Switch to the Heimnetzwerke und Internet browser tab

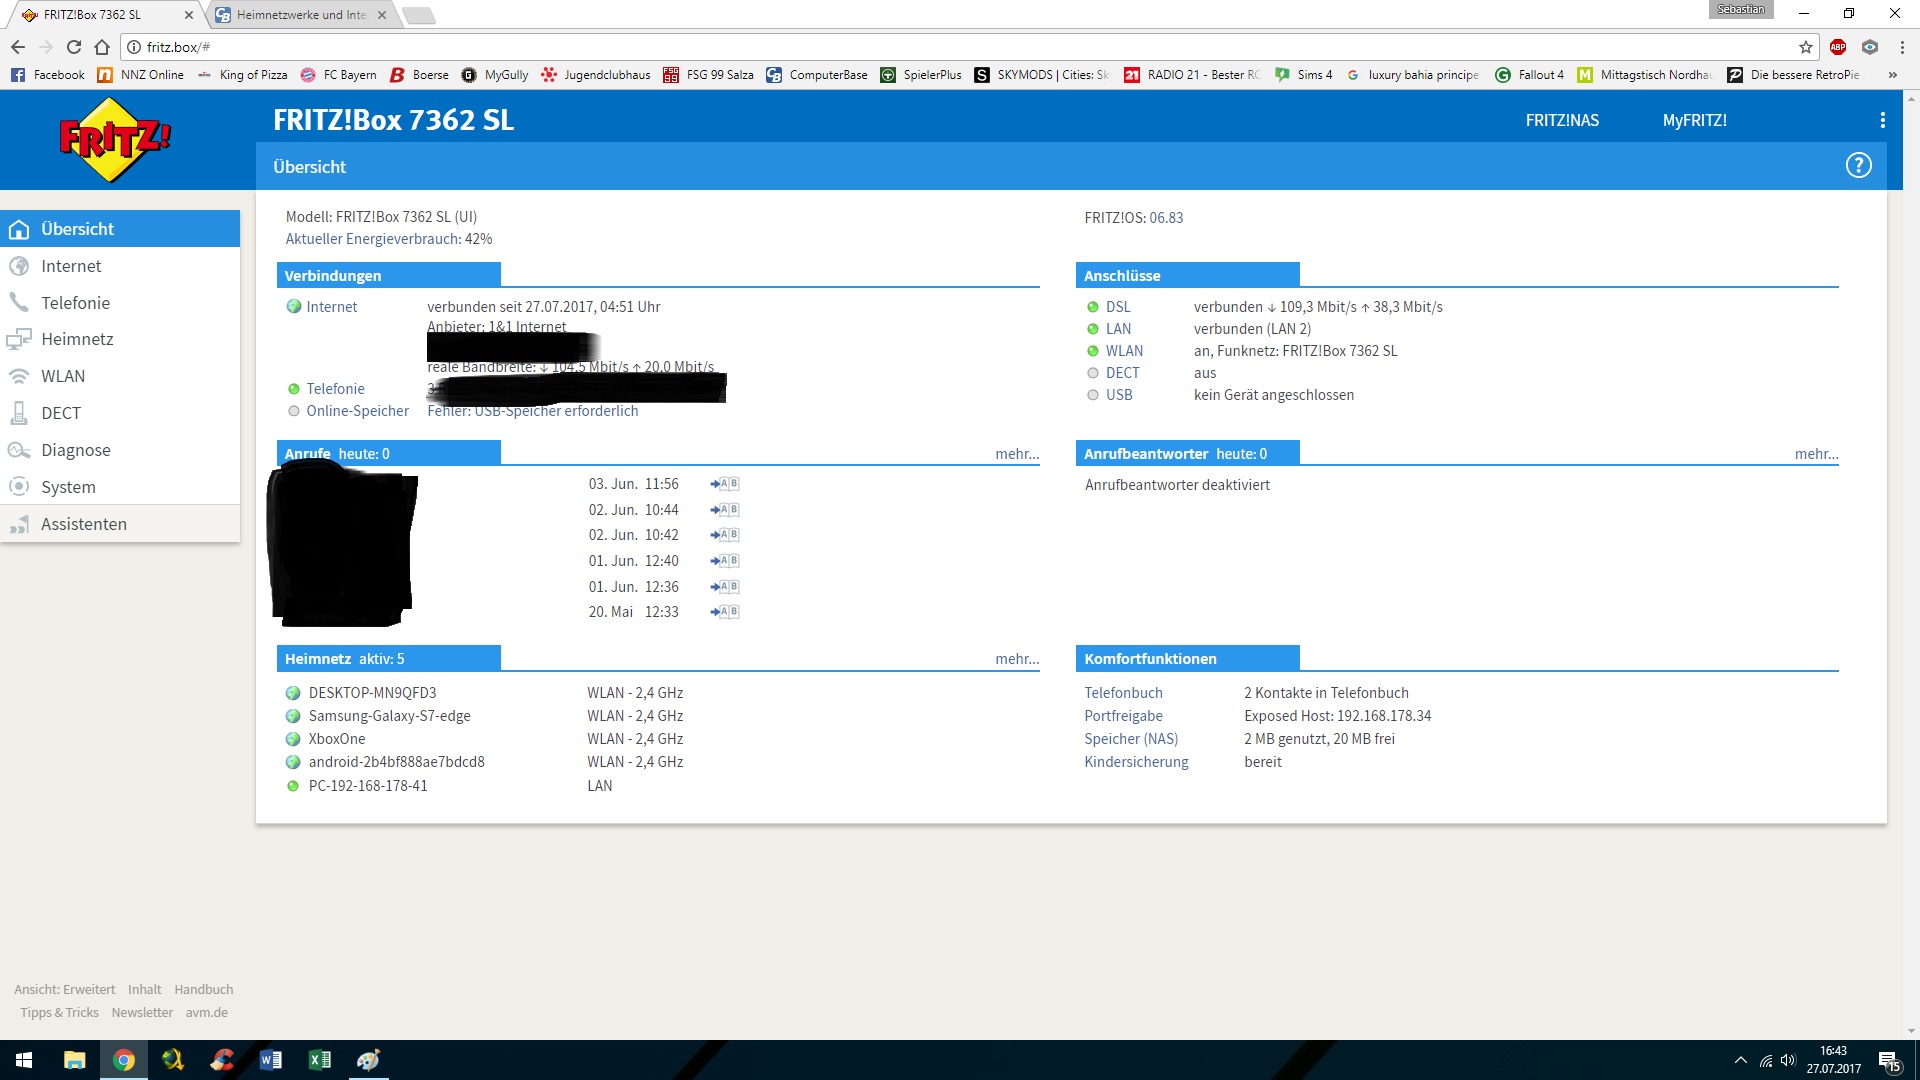coord(300,15)
